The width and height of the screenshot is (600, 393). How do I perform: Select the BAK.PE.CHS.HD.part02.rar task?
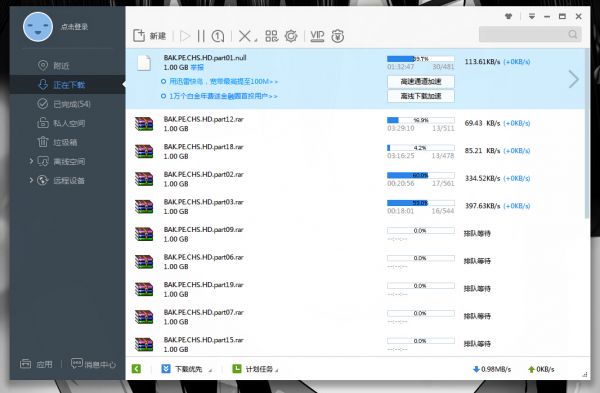(x=355, y=179)
